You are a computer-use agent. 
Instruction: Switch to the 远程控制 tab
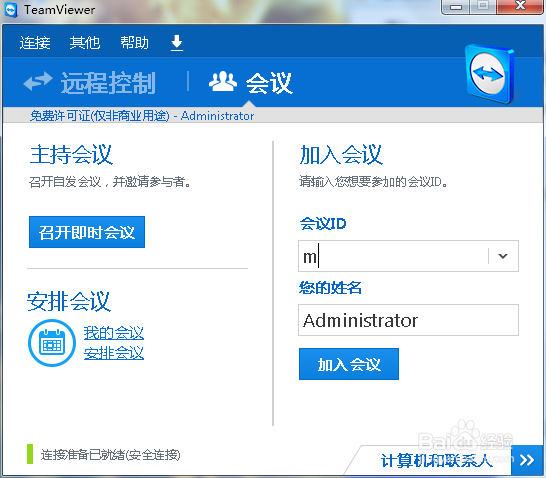[x=90, y=83]
